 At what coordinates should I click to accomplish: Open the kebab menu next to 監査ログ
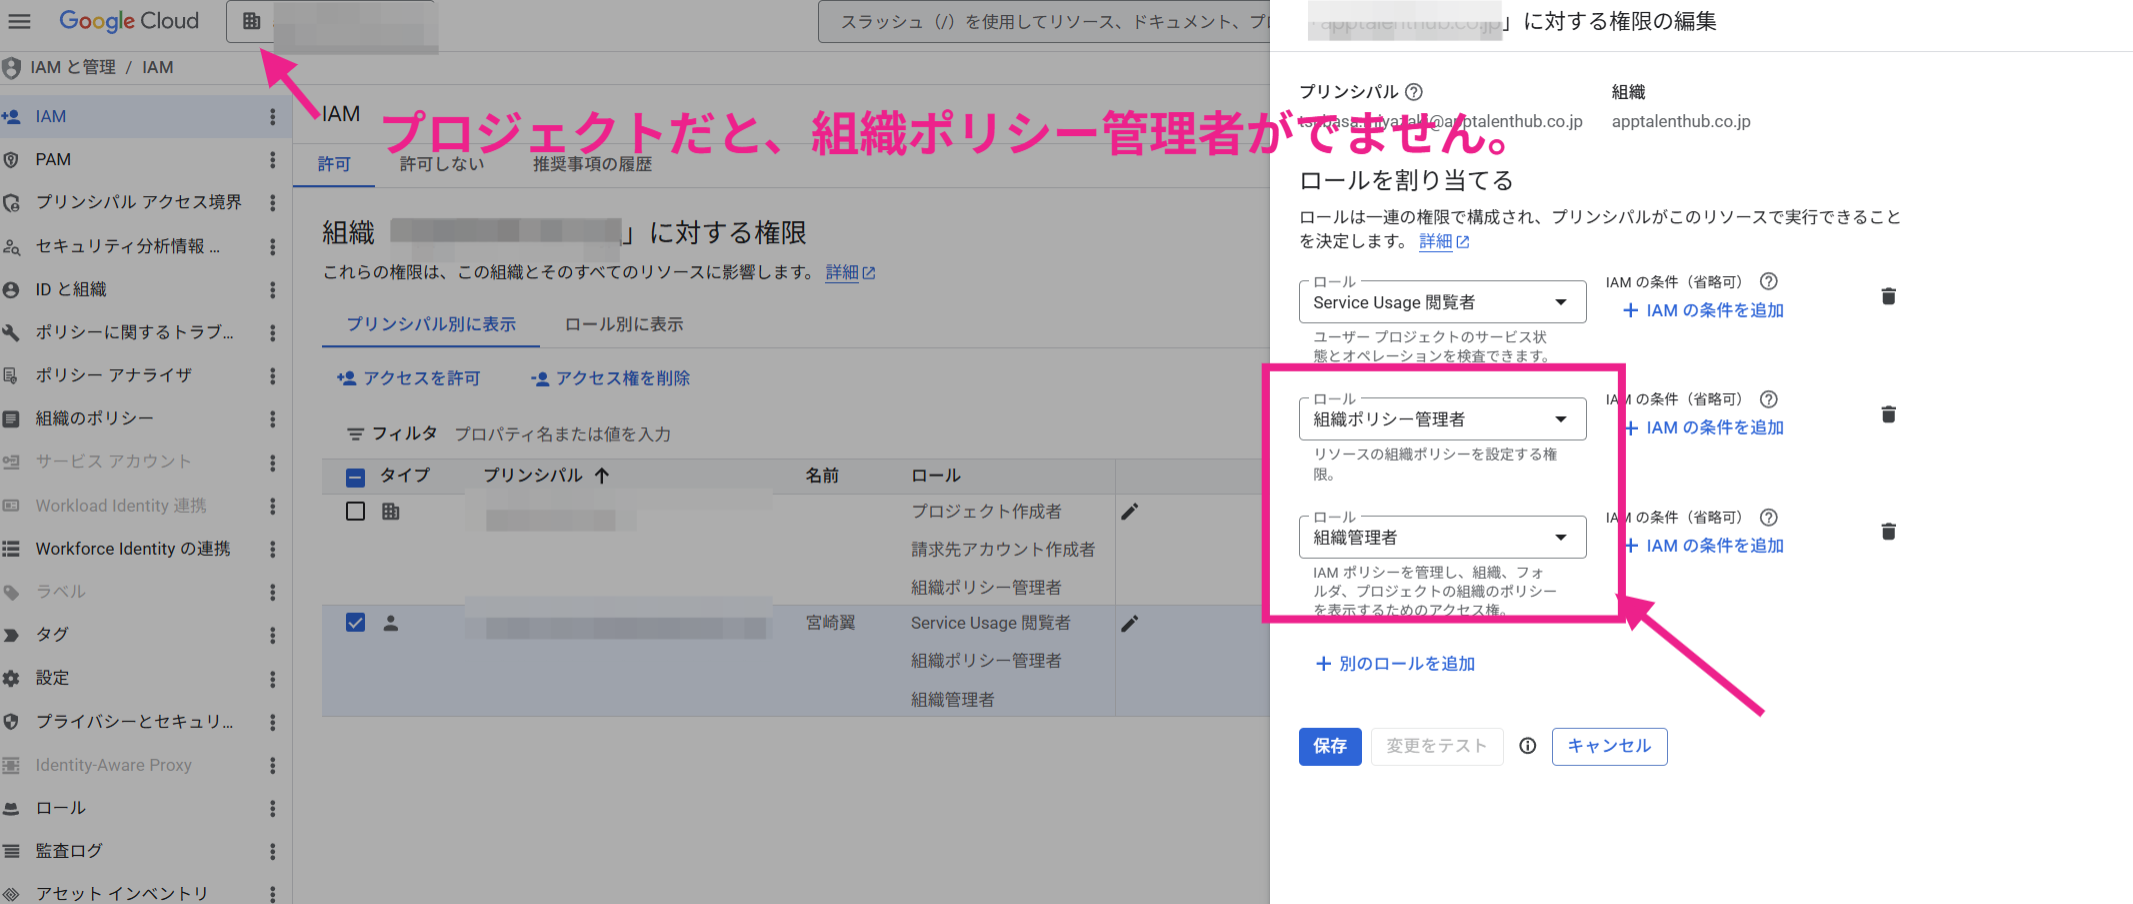(x=272, y=852)
